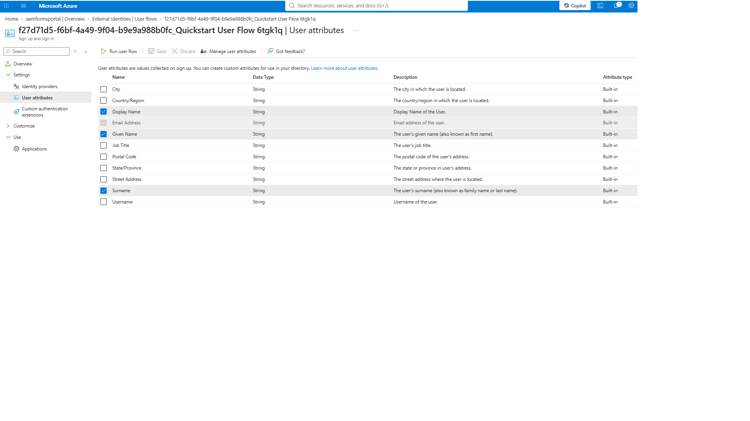Click the search resources input field
Viewport: 750px width, 421px height.
point(376,6)
